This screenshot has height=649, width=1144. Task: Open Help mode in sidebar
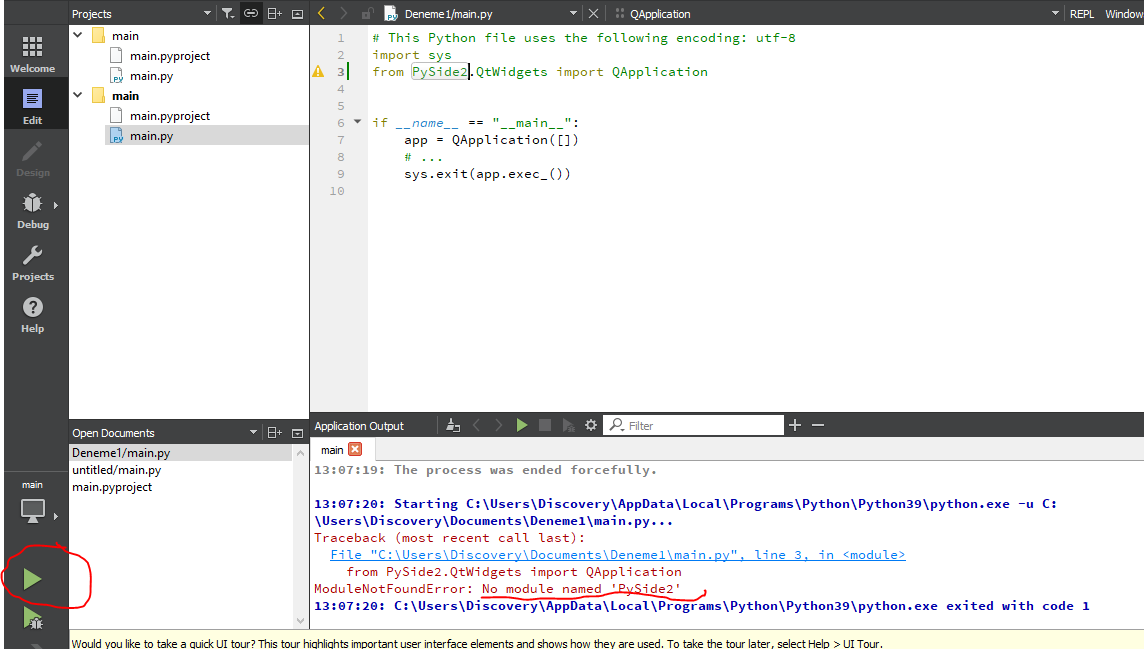point(32,314)
